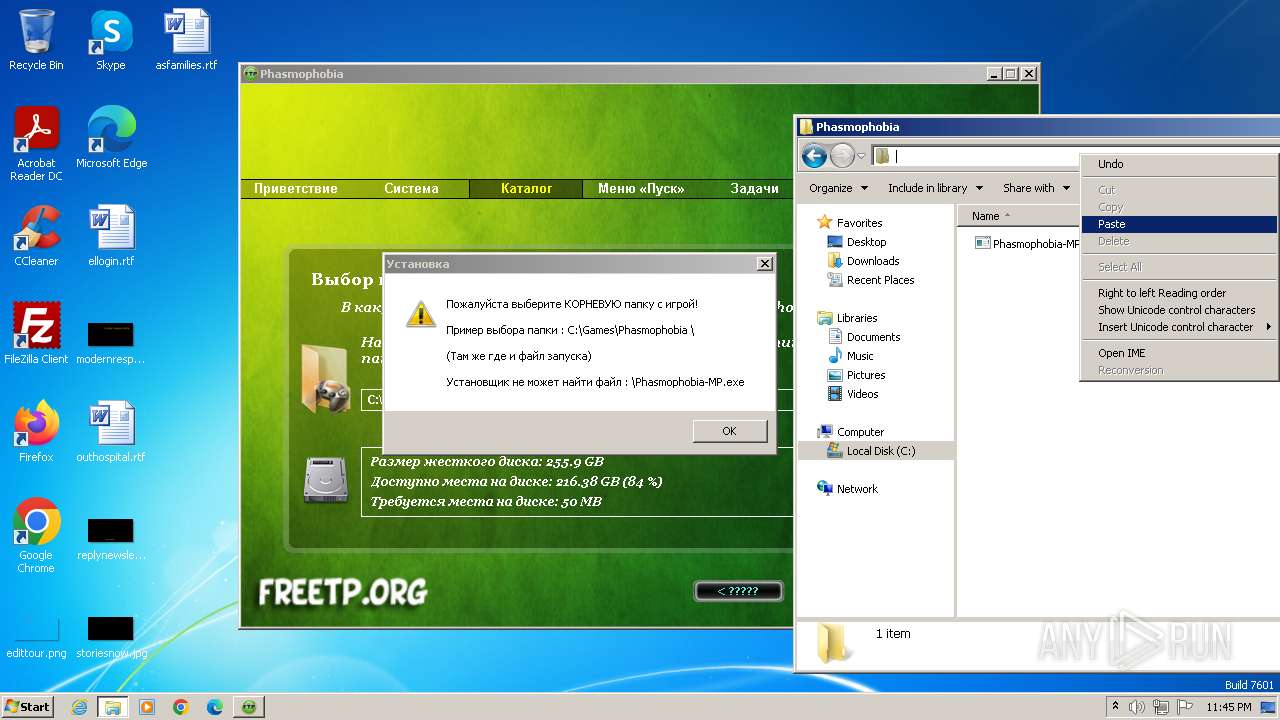Open the Organize dropdown in Explorer
This screenshot has width=1280, height=720.
point(837,188)
